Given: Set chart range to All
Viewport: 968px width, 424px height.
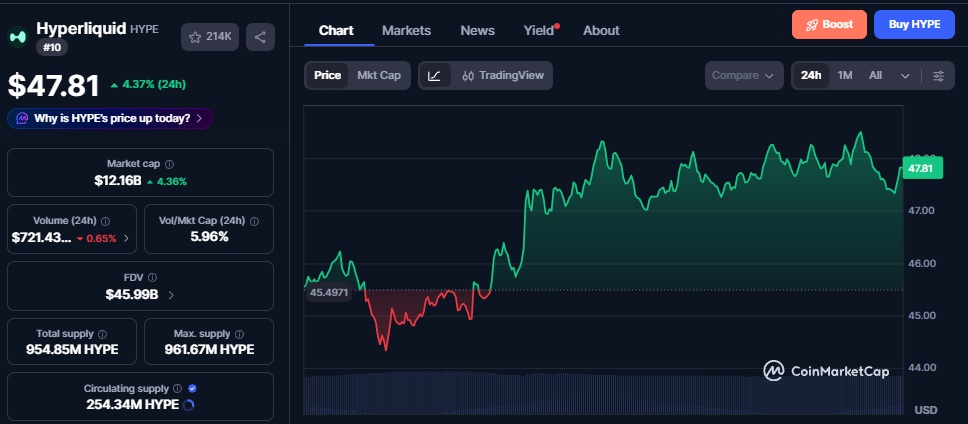Looking at the screenshot, I should click(x=875, y=75).
